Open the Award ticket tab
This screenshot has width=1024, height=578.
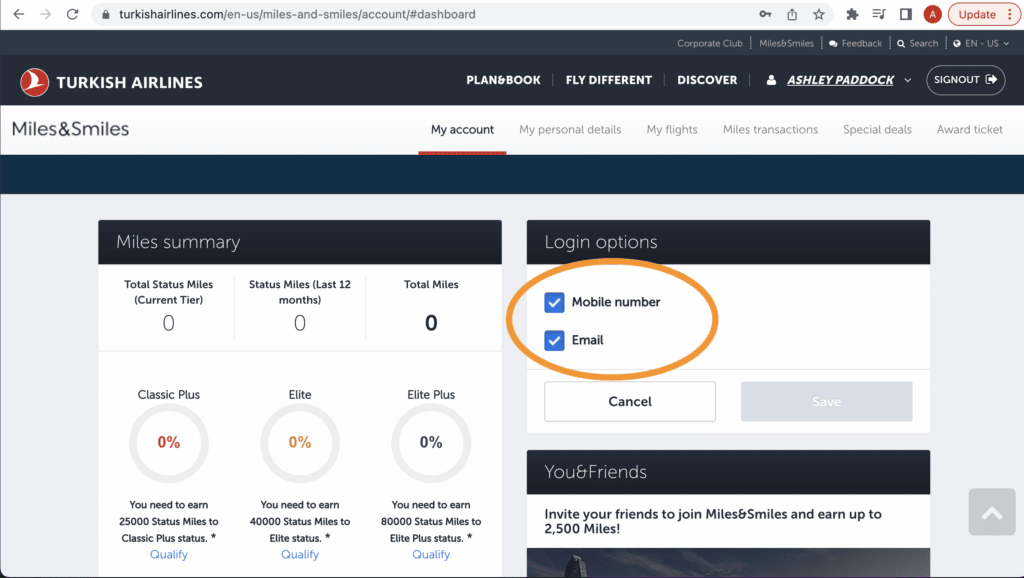pyautogui.click(x=970, y=129)
